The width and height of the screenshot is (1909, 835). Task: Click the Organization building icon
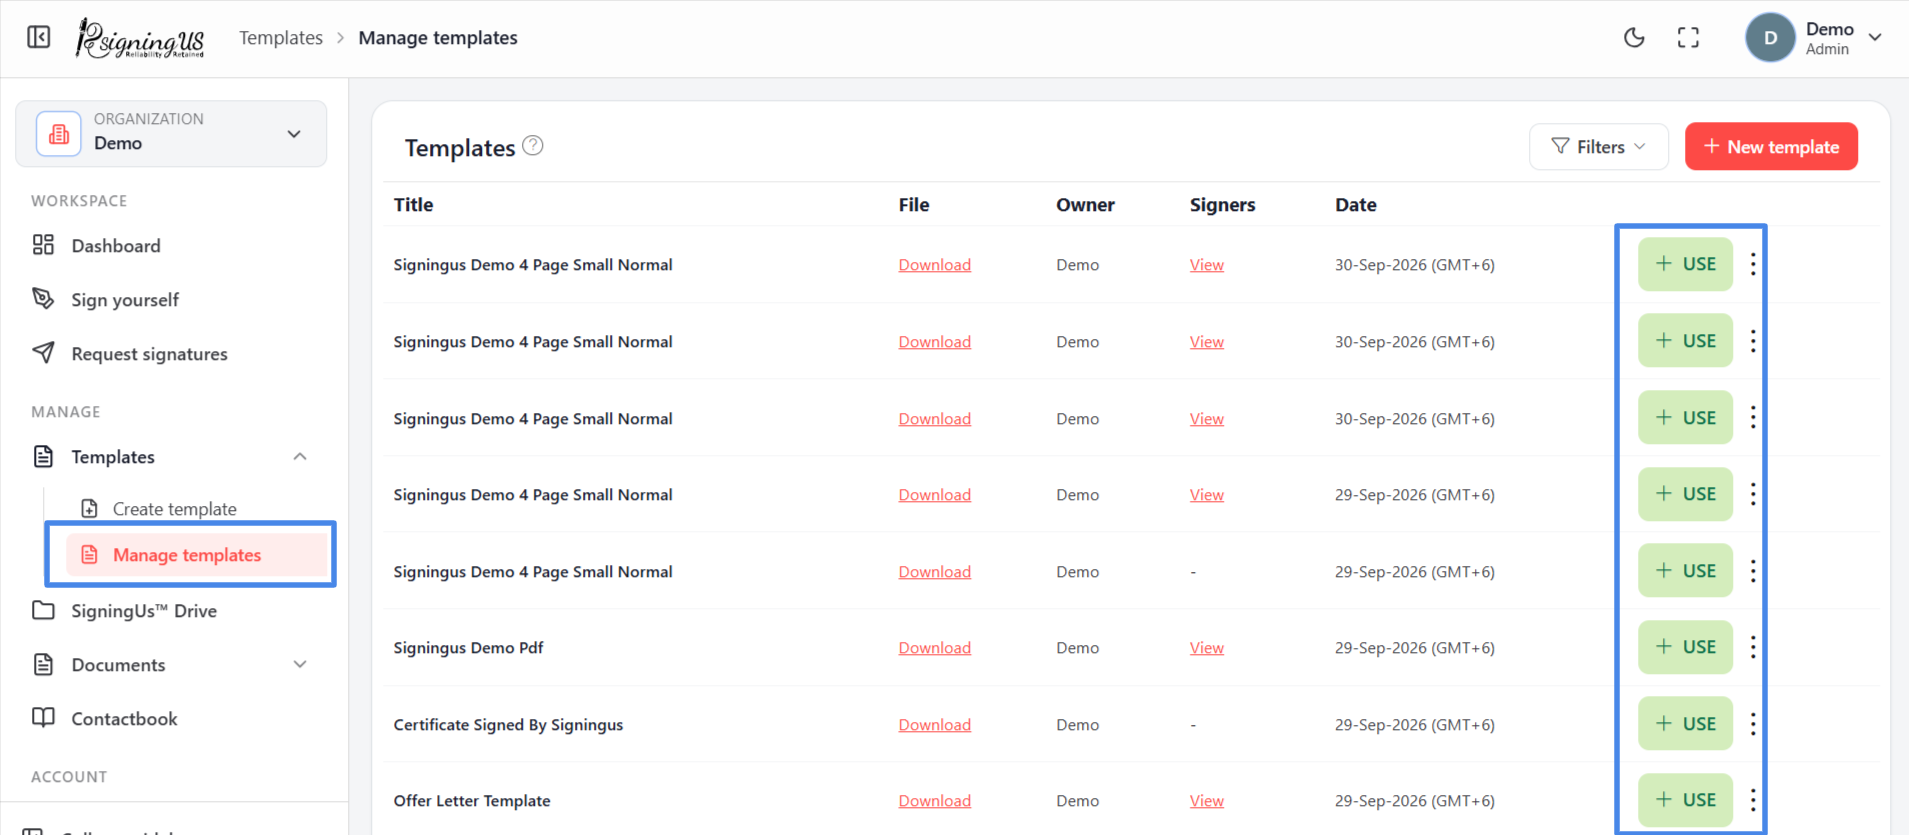pos(59,133)
